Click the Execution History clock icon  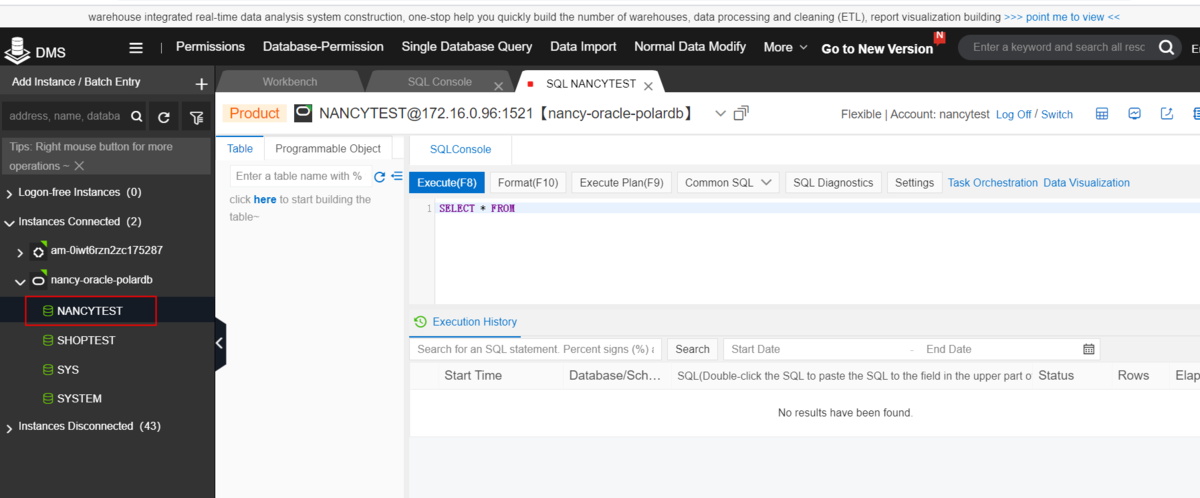click(x=420, y=322)
